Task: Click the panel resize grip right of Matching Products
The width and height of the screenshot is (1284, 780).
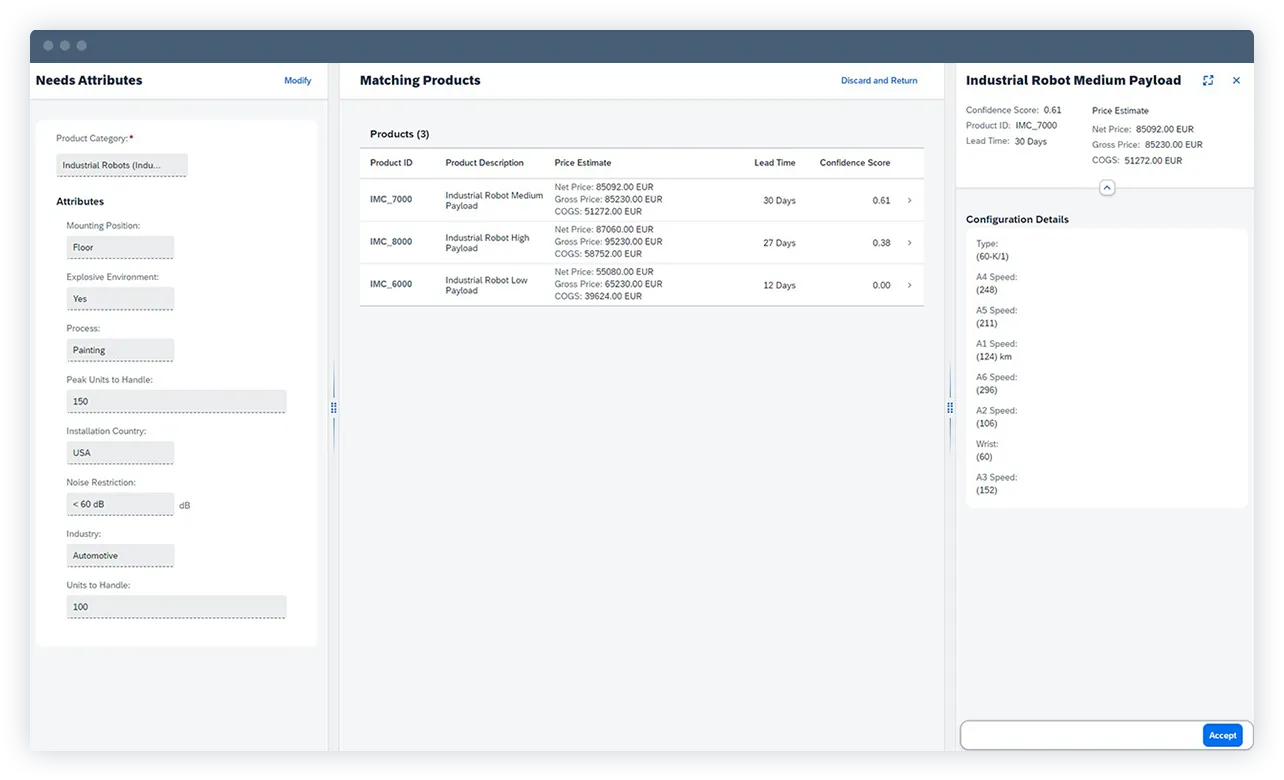Action: (x=949, y=407)
